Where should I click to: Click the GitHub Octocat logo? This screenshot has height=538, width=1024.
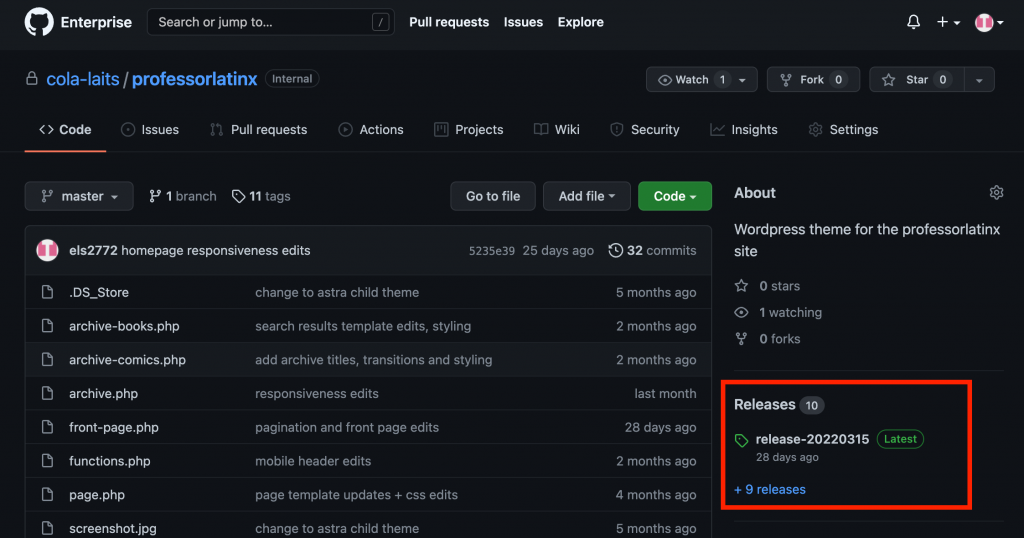[x=39, y=22]
